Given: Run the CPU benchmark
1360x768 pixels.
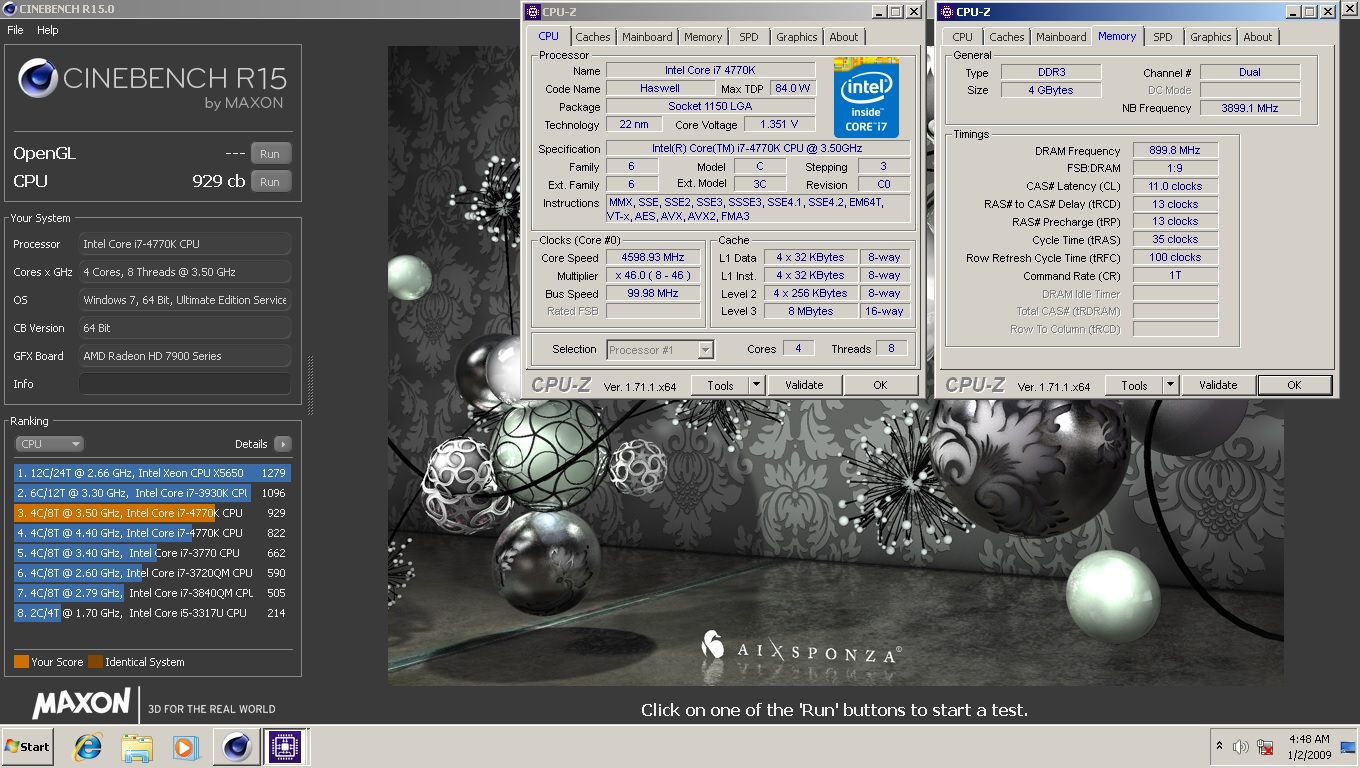Looking at the screenshot, I should (x=270, y=182).
